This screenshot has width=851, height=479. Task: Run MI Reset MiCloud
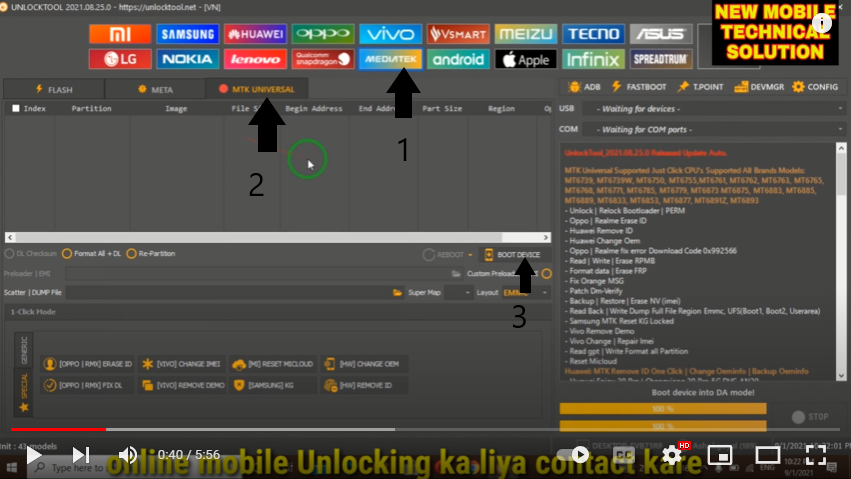coord(273,363)
